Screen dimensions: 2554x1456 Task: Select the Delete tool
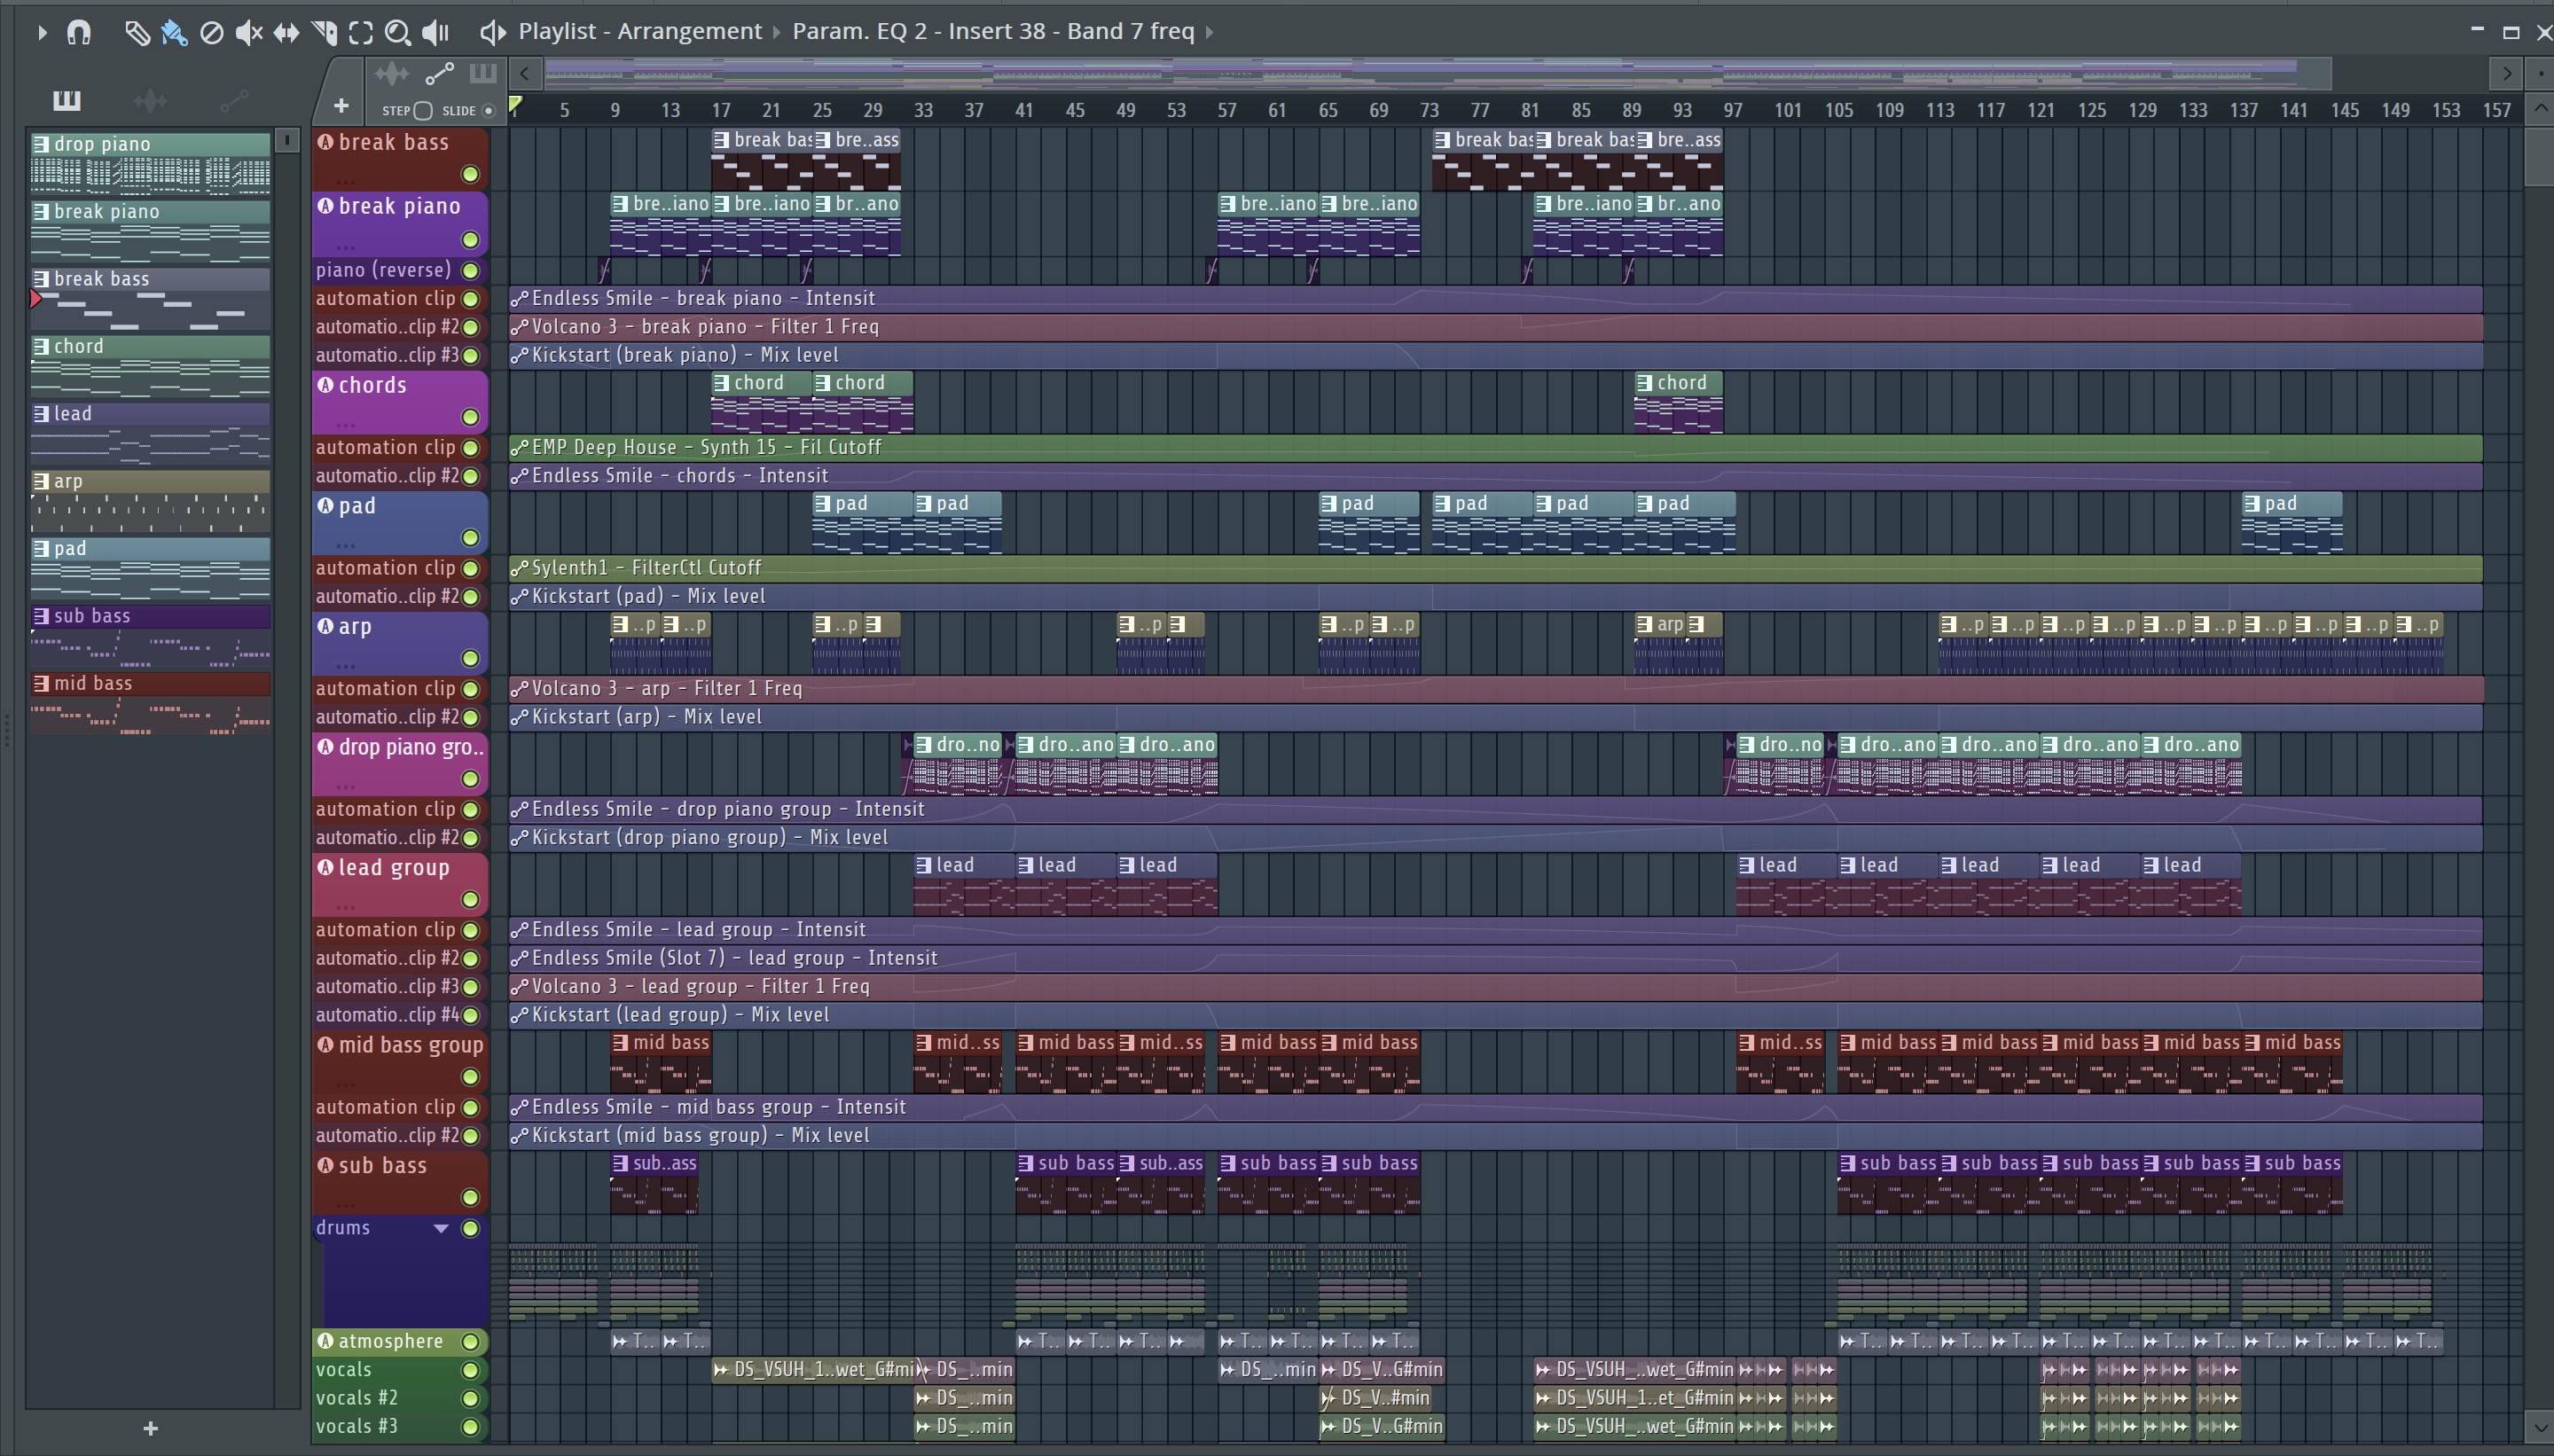pos(211,33)
